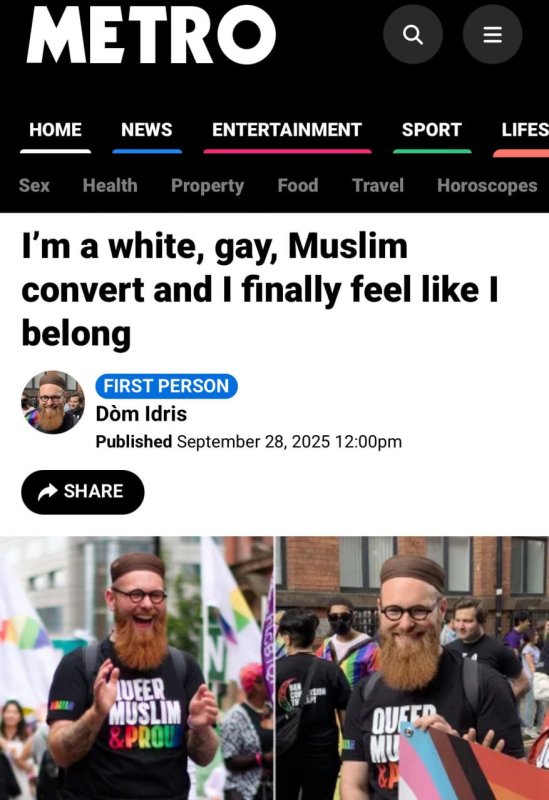Click the share arrow icon

pyautogui.click(x=47, y=492)
